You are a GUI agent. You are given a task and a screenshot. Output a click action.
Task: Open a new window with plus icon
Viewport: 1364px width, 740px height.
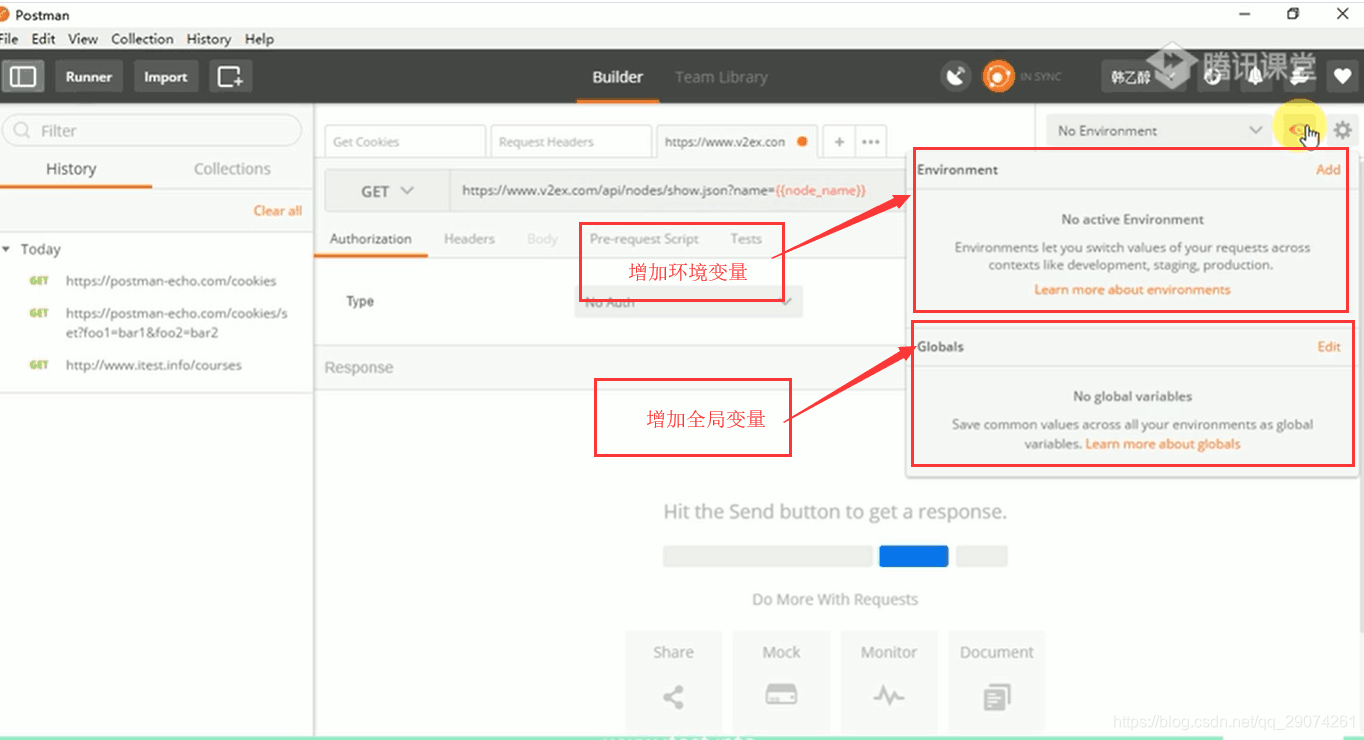point(230,77)
